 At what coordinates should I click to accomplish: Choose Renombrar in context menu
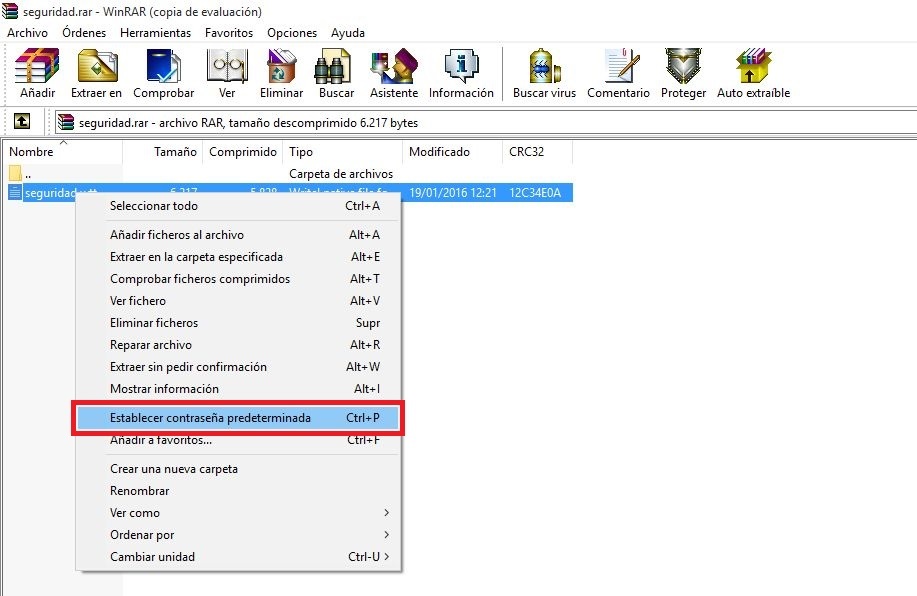239,491
